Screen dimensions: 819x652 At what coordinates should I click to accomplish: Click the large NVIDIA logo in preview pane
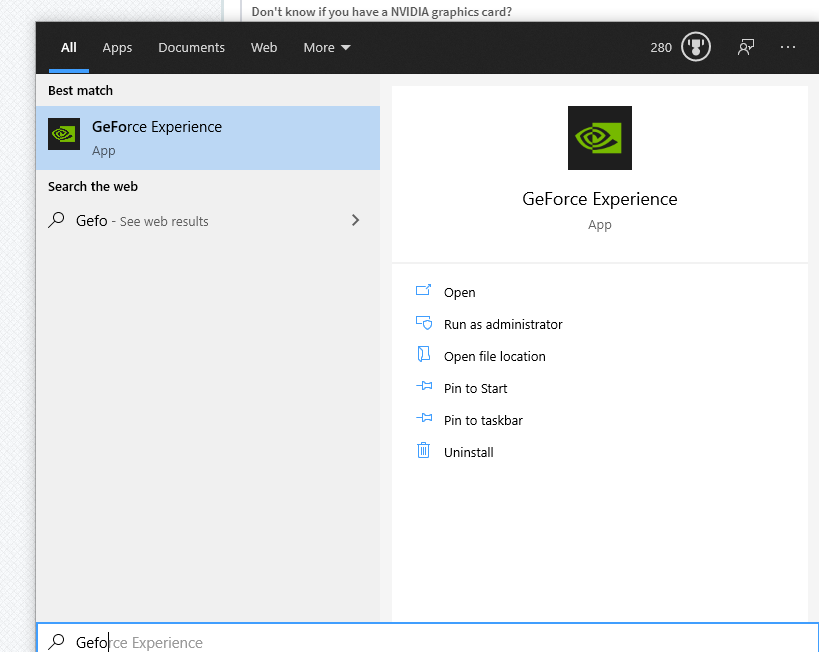600,138
